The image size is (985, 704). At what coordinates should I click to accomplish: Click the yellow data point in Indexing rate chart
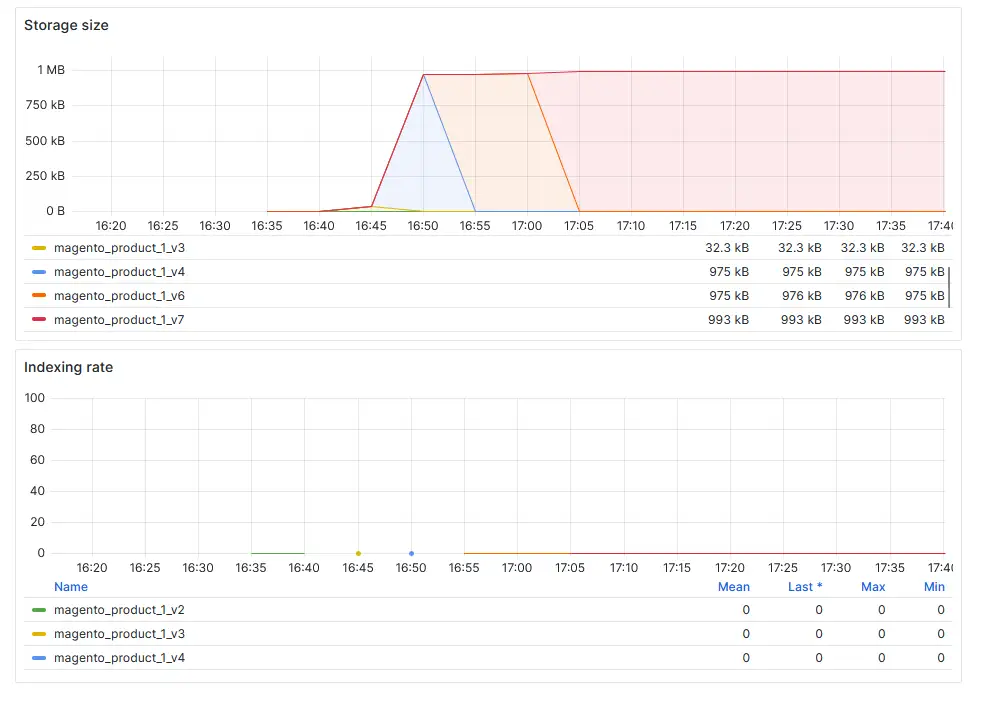358,553
